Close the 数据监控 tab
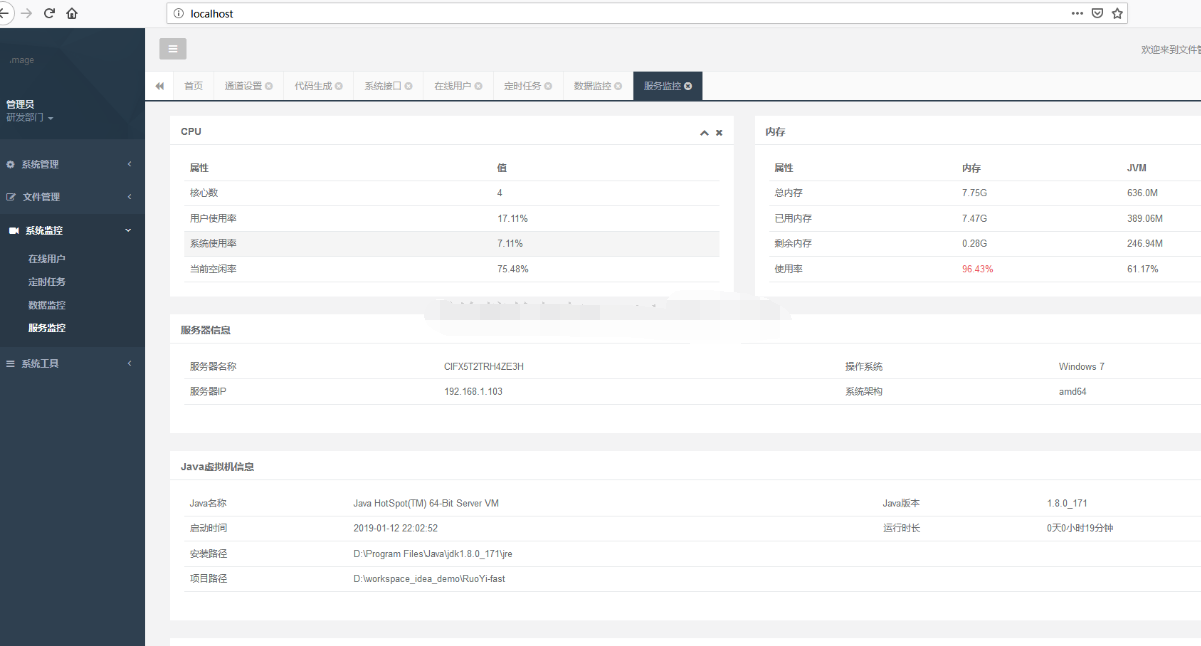1201x646 pixels. [x=618, y=86]
